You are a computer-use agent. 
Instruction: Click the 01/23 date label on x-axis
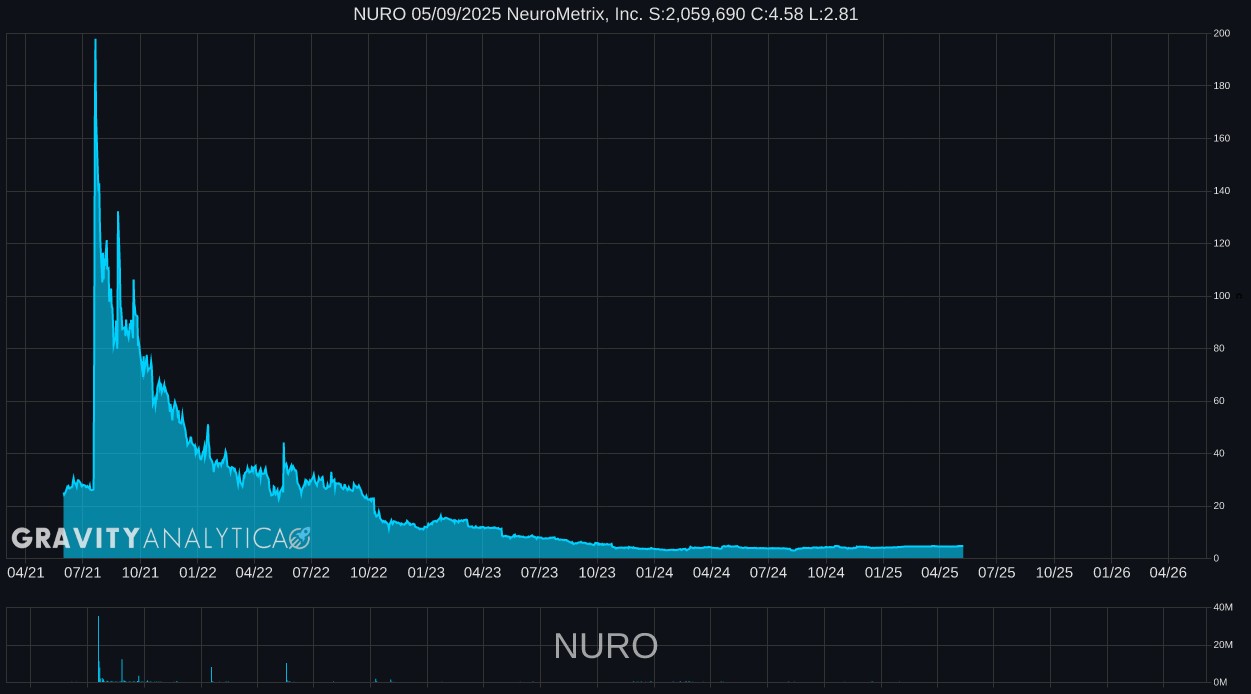[426, 573]
